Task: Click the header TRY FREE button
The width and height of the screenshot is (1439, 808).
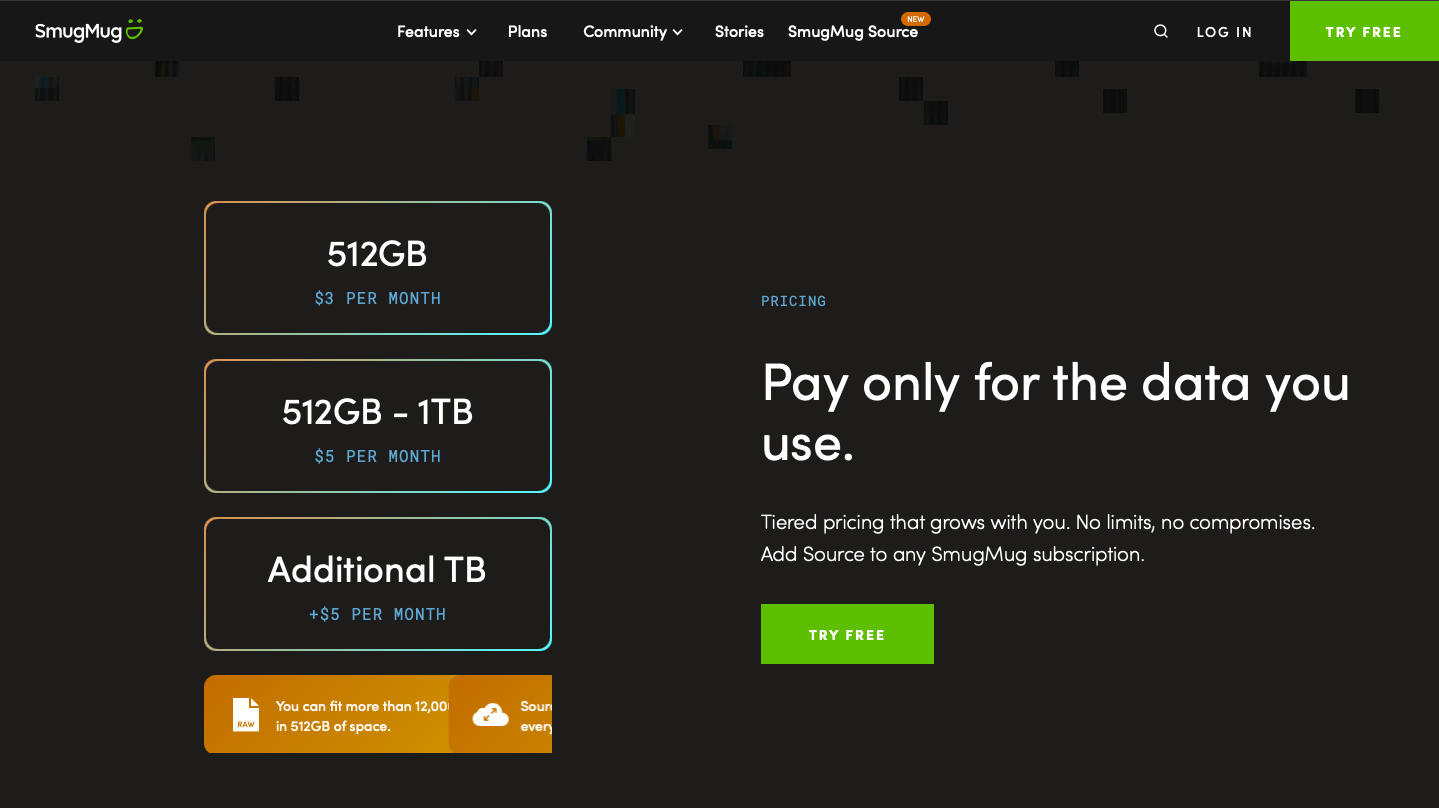Action: pos(1364,31)
